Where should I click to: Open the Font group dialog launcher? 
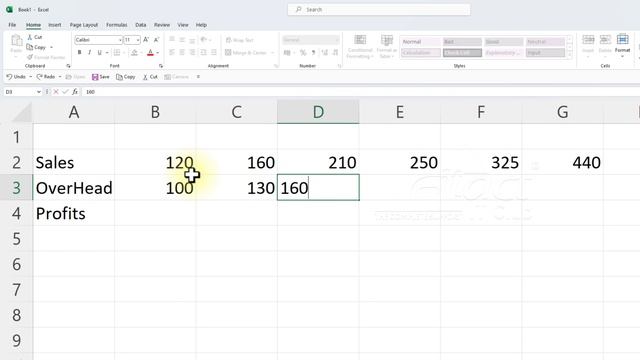click(161, 66)
